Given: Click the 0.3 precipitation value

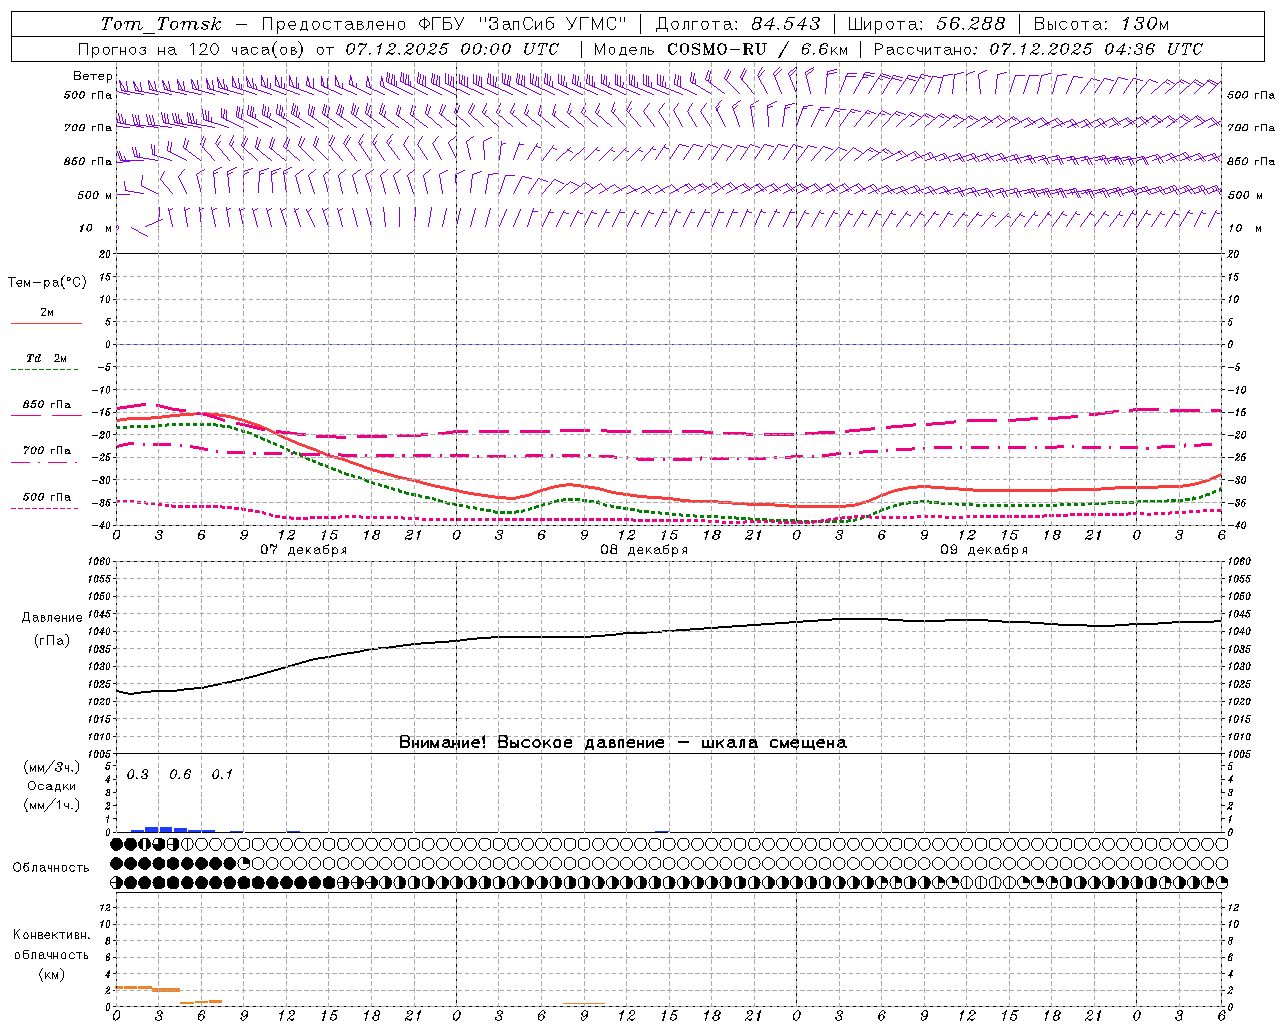Looking at the screenshot, I should coord(138,774).
